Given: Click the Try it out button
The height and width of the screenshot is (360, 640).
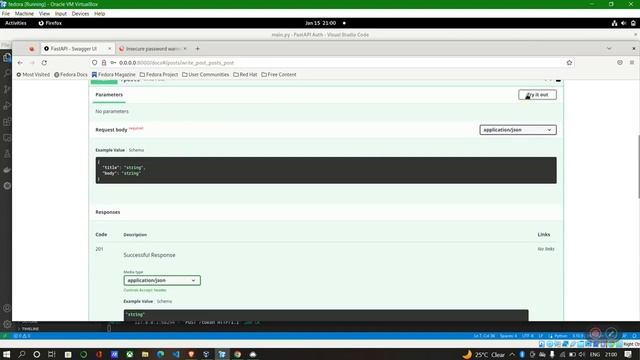Looking at the screenshot, I should tap(537, 95).
